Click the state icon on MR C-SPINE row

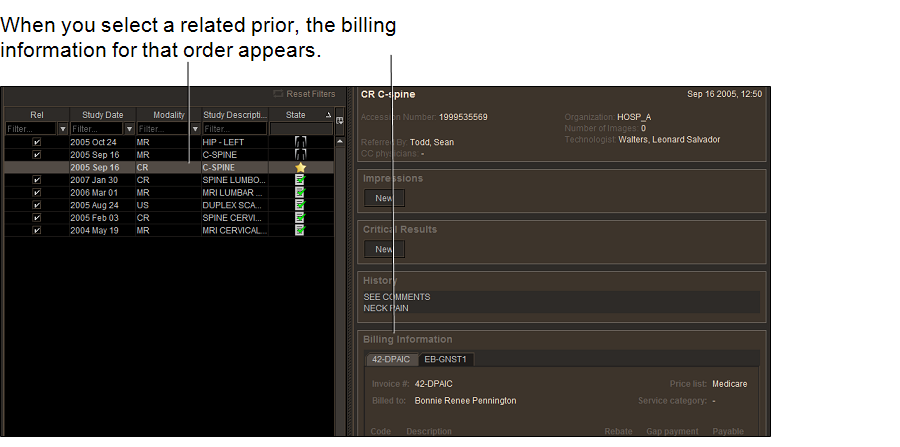coord(300,155)
